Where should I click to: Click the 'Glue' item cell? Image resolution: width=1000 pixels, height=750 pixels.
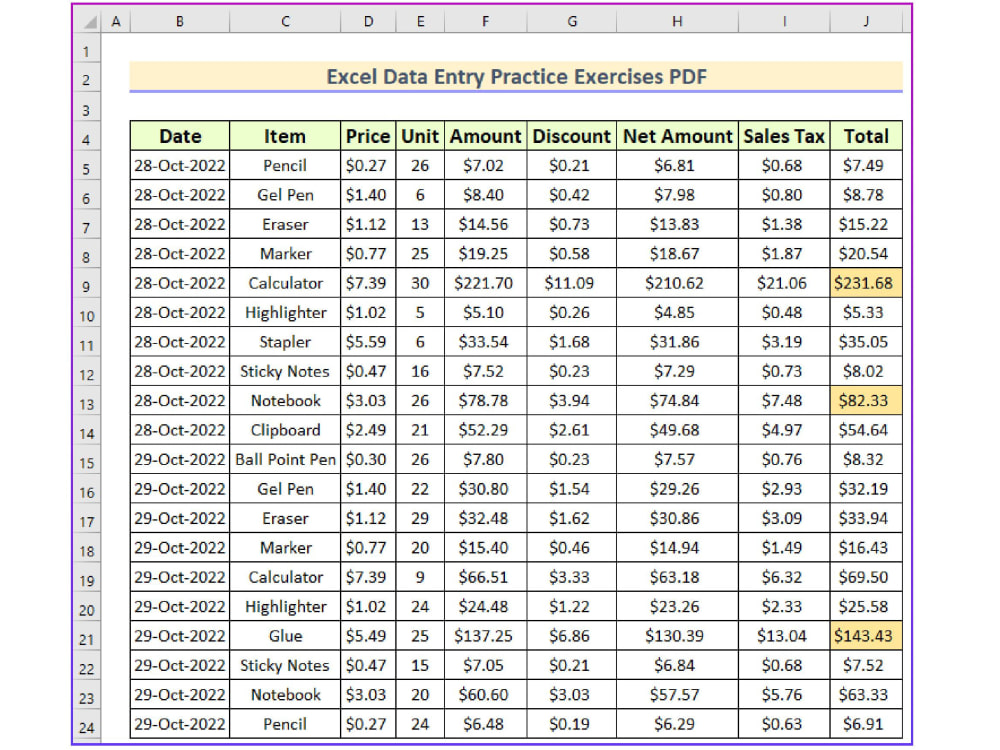tap(285, 636)
